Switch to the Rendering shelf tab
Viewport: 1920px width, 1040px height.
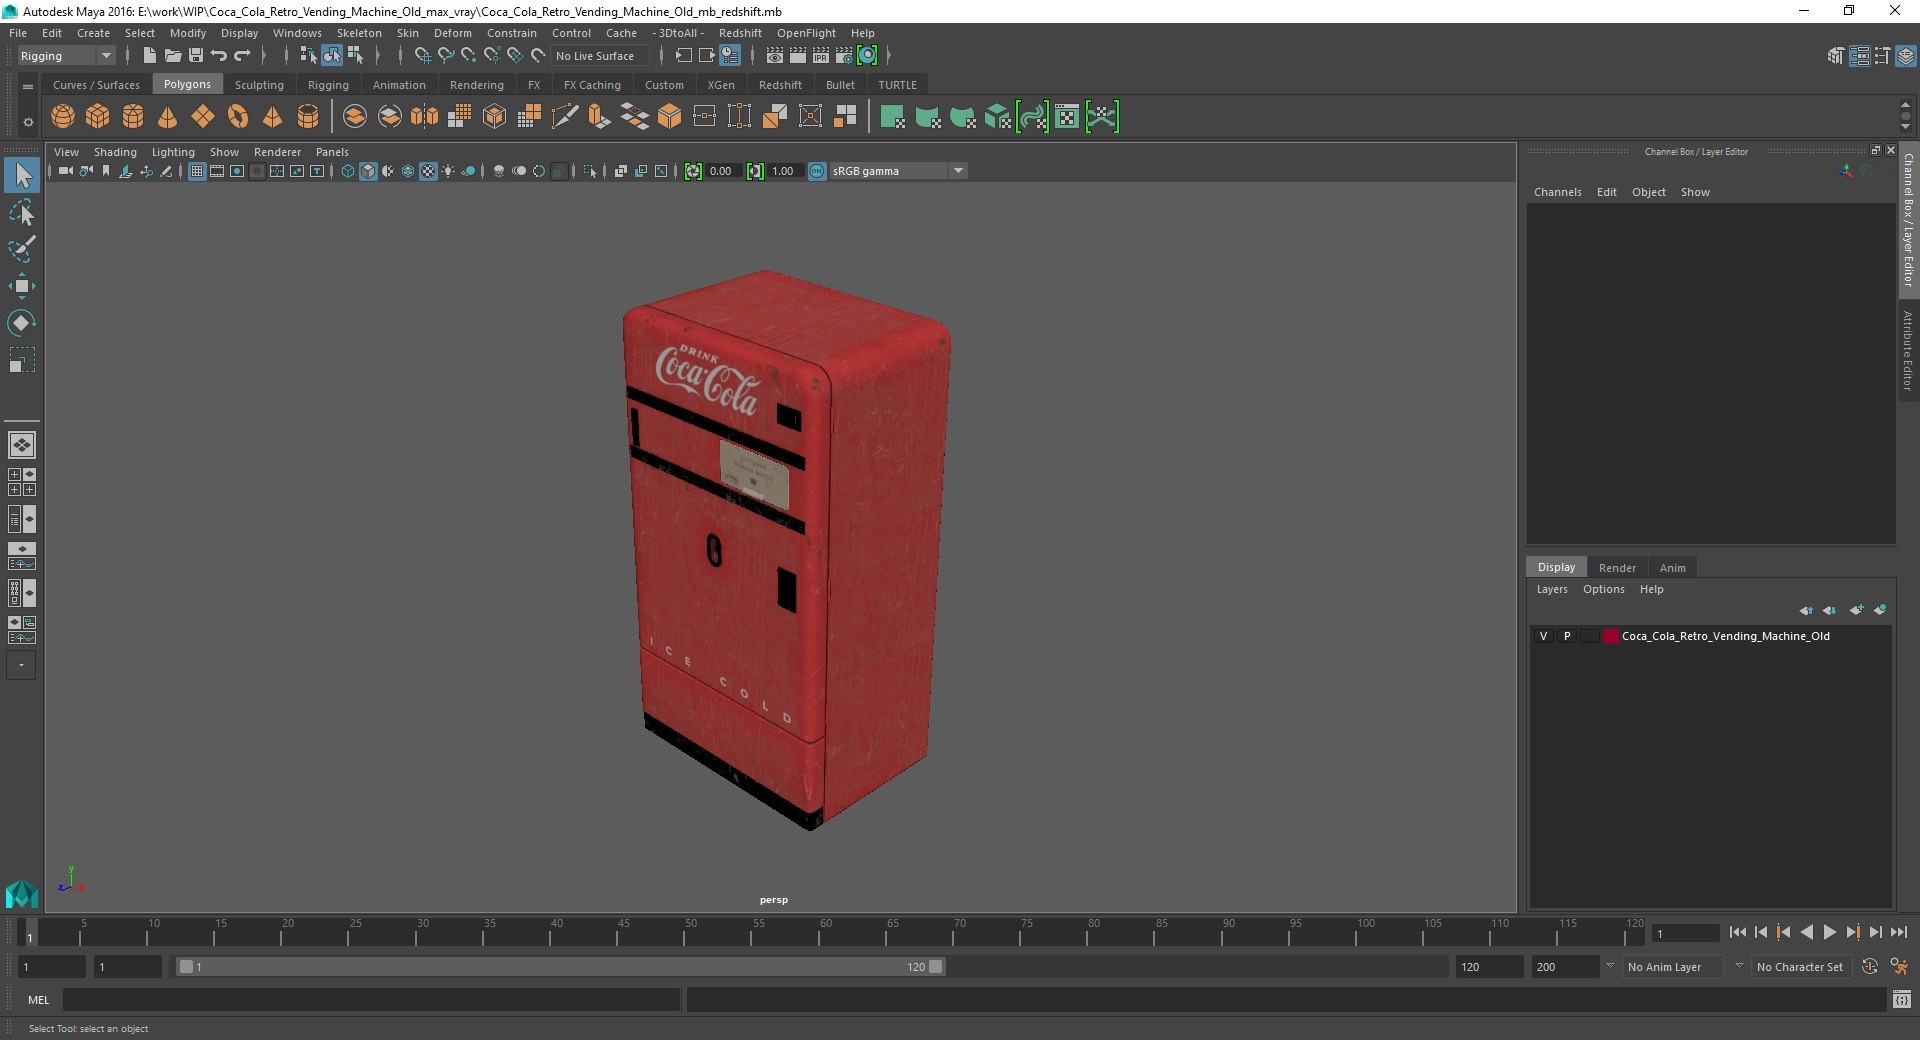pos(476,85)
